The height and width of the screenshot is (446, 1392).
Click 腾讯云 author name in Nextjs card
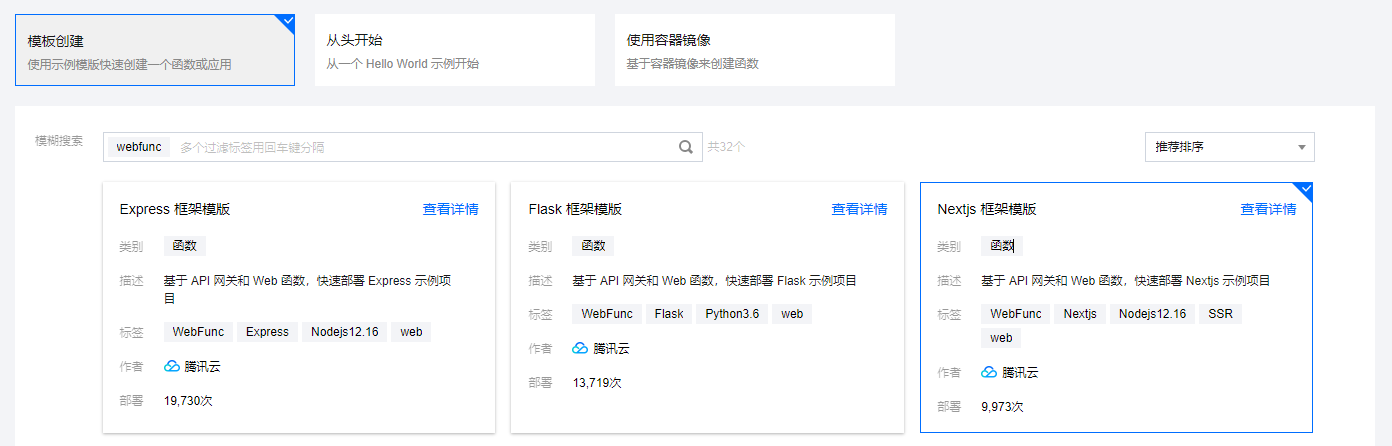click(1021, 373)
